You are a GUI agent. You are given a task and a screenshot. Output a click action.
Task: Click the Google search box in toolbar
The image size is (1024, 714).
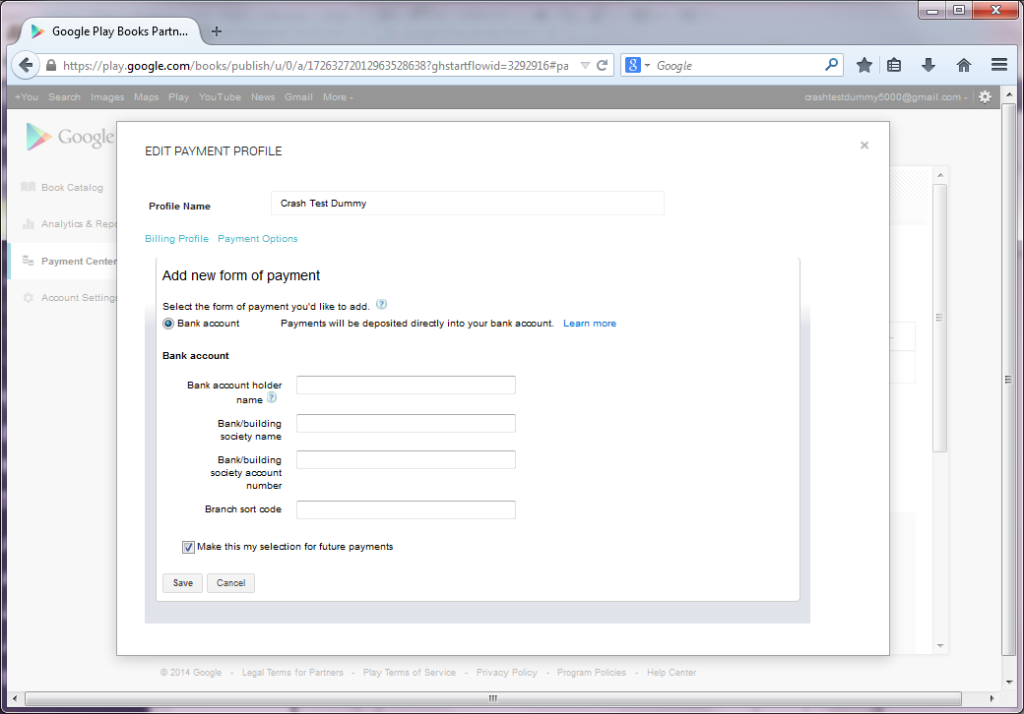[738, 65]
